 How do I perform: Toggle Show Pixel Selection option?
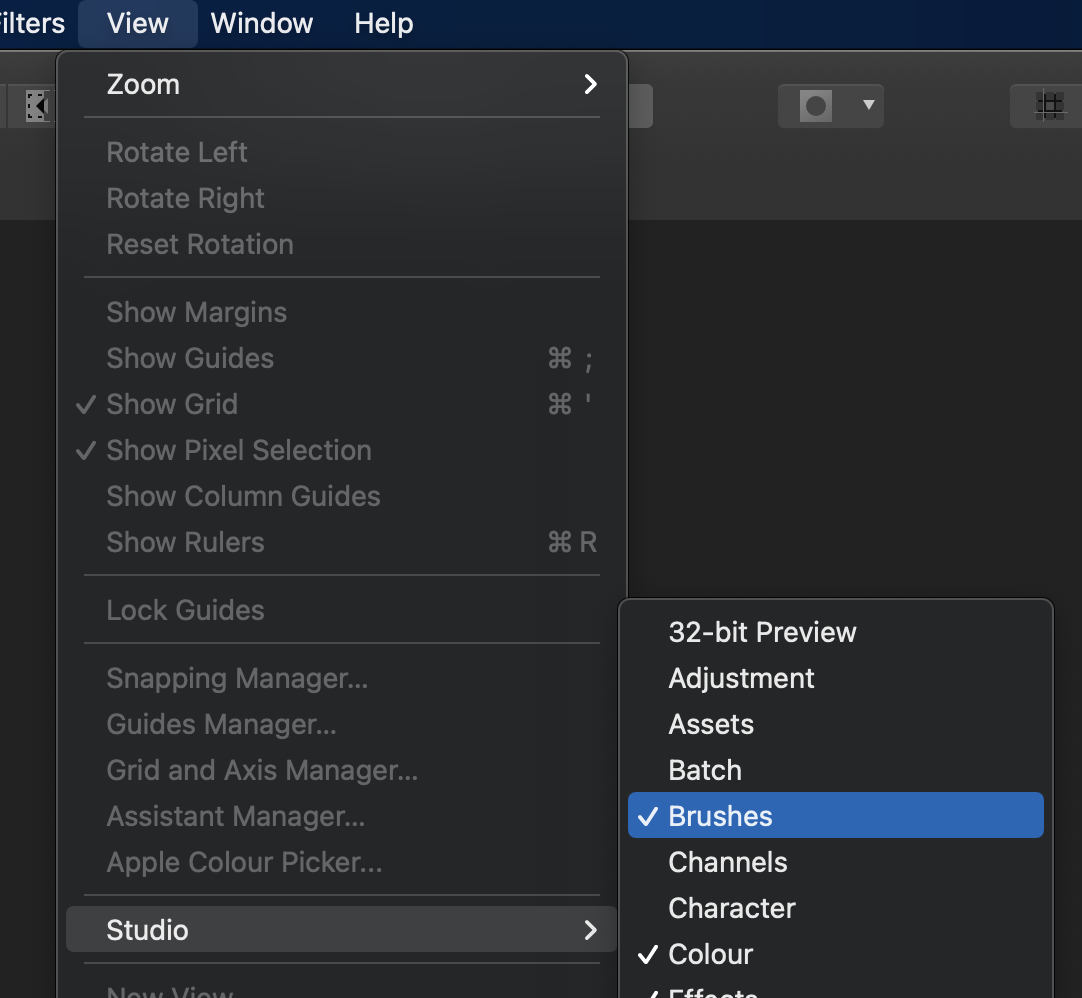coord(238,450)
